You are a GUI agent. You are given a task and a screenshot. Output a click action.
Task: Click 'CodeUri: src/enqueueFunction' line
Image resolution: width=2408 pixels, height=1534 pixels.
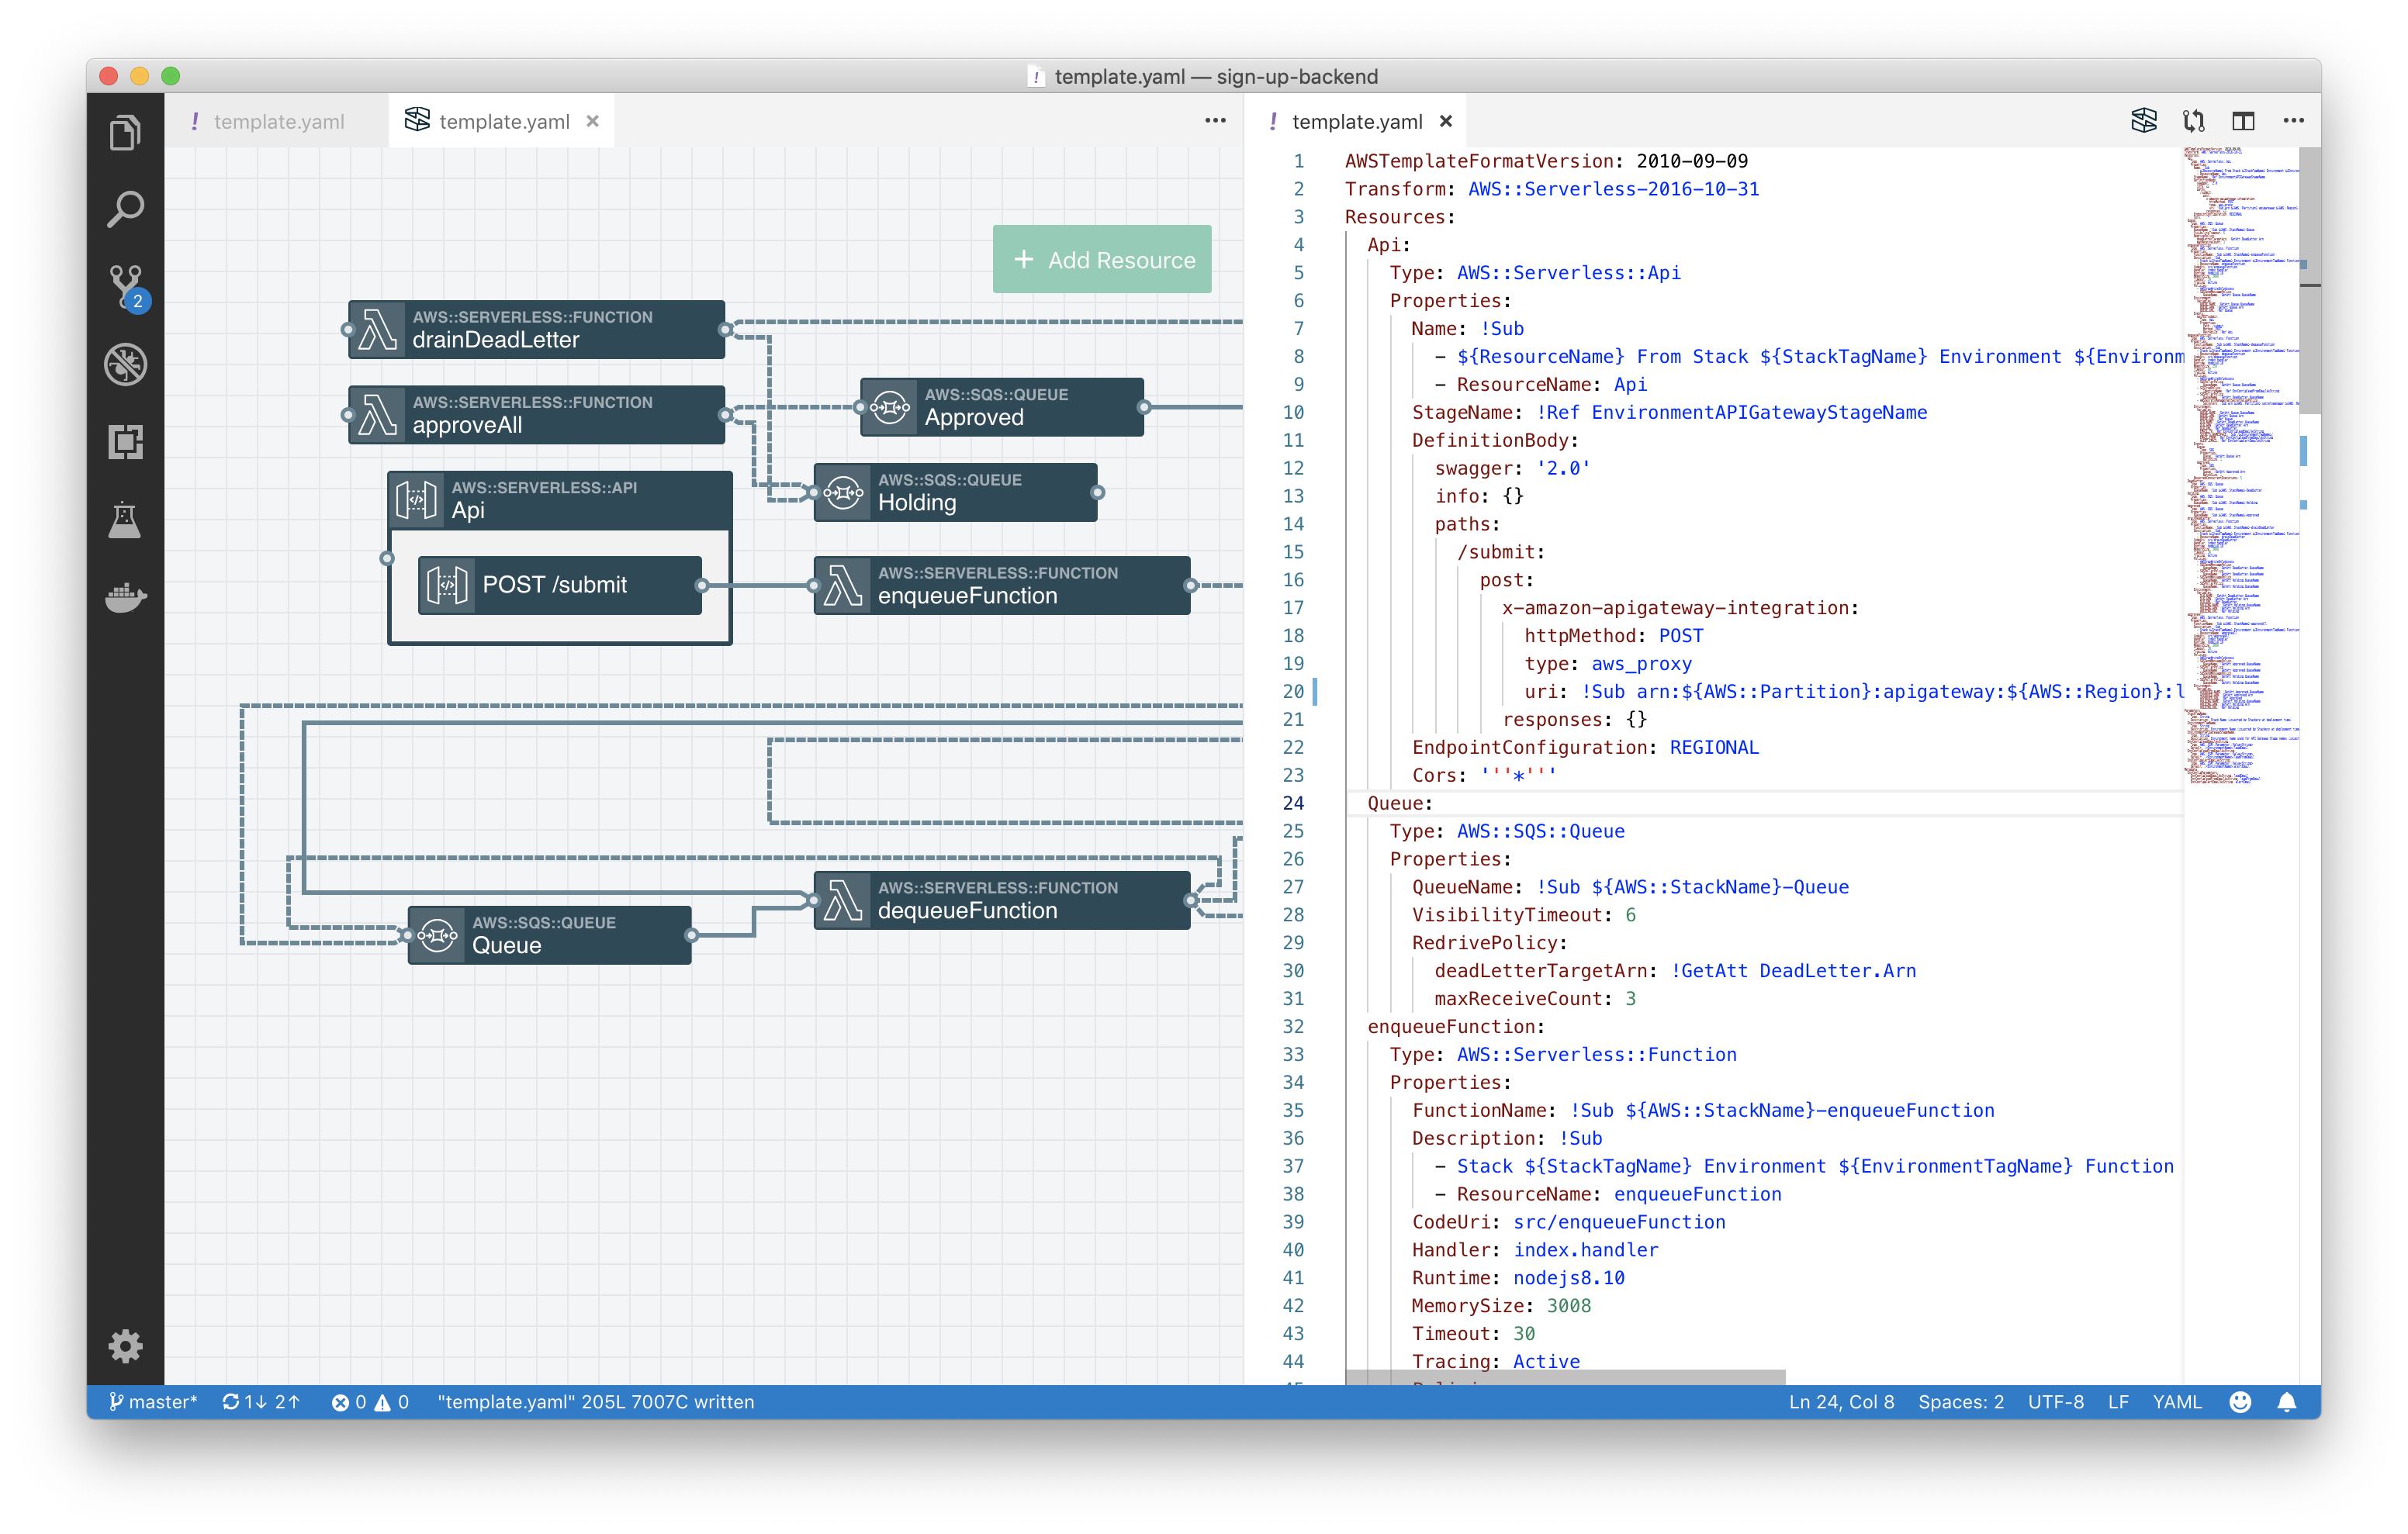pyautogui.click(x=1568, y=1222)
